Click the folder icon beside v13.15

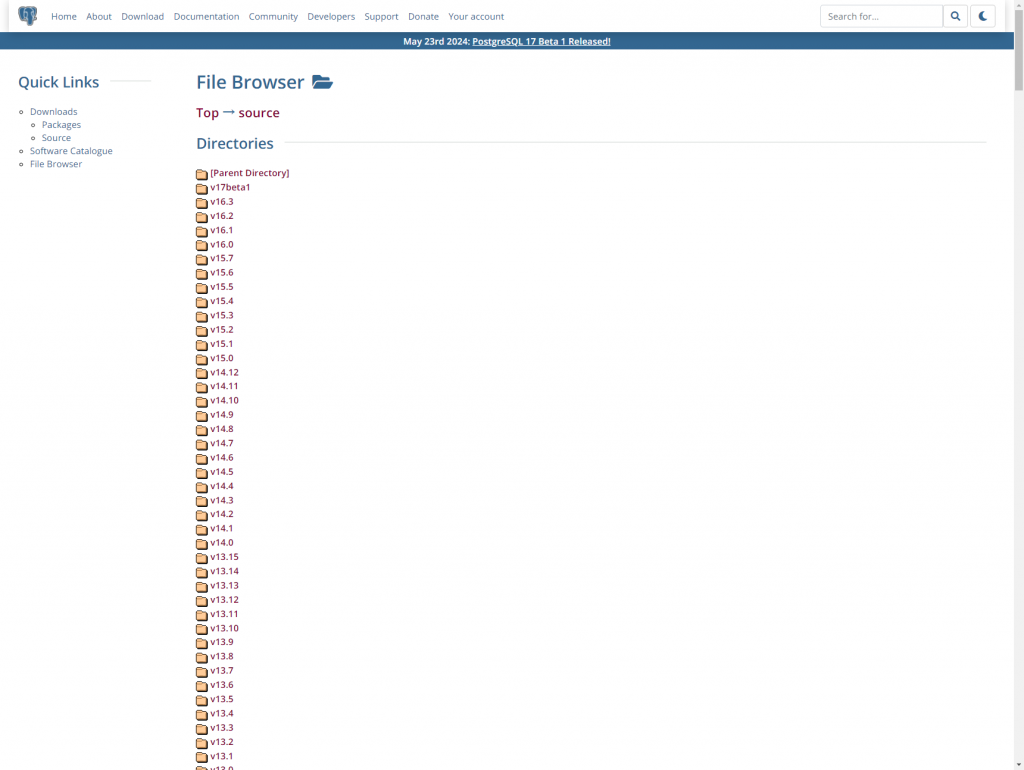click(202, 558)
